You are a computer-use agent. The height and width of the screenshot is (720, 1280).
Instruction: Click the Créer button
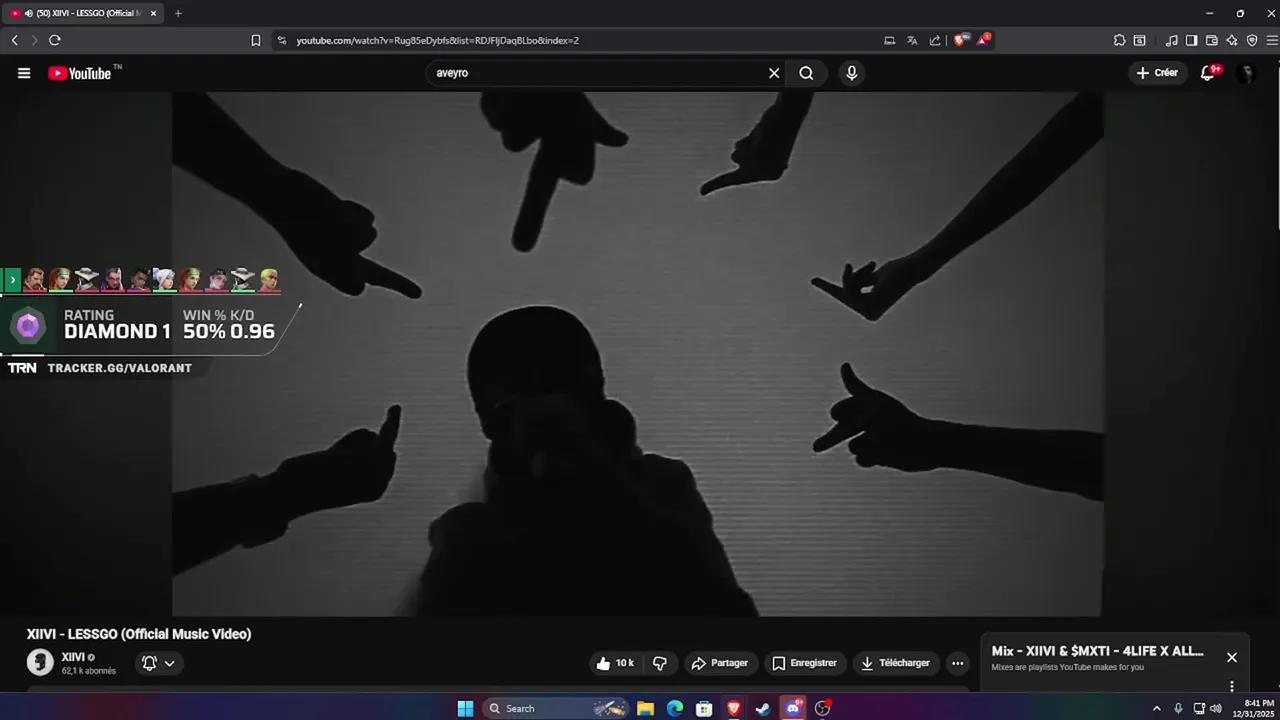coord(1157,73)
